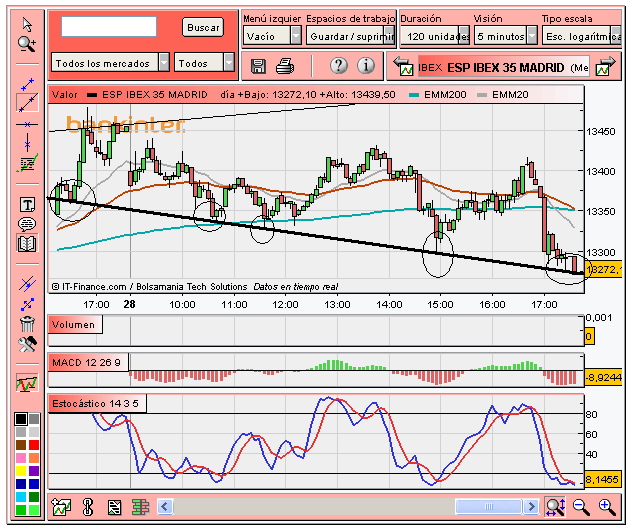Go to next instrument arrow icon
Screen dimensions: 632x528
(x=605, y=67)
